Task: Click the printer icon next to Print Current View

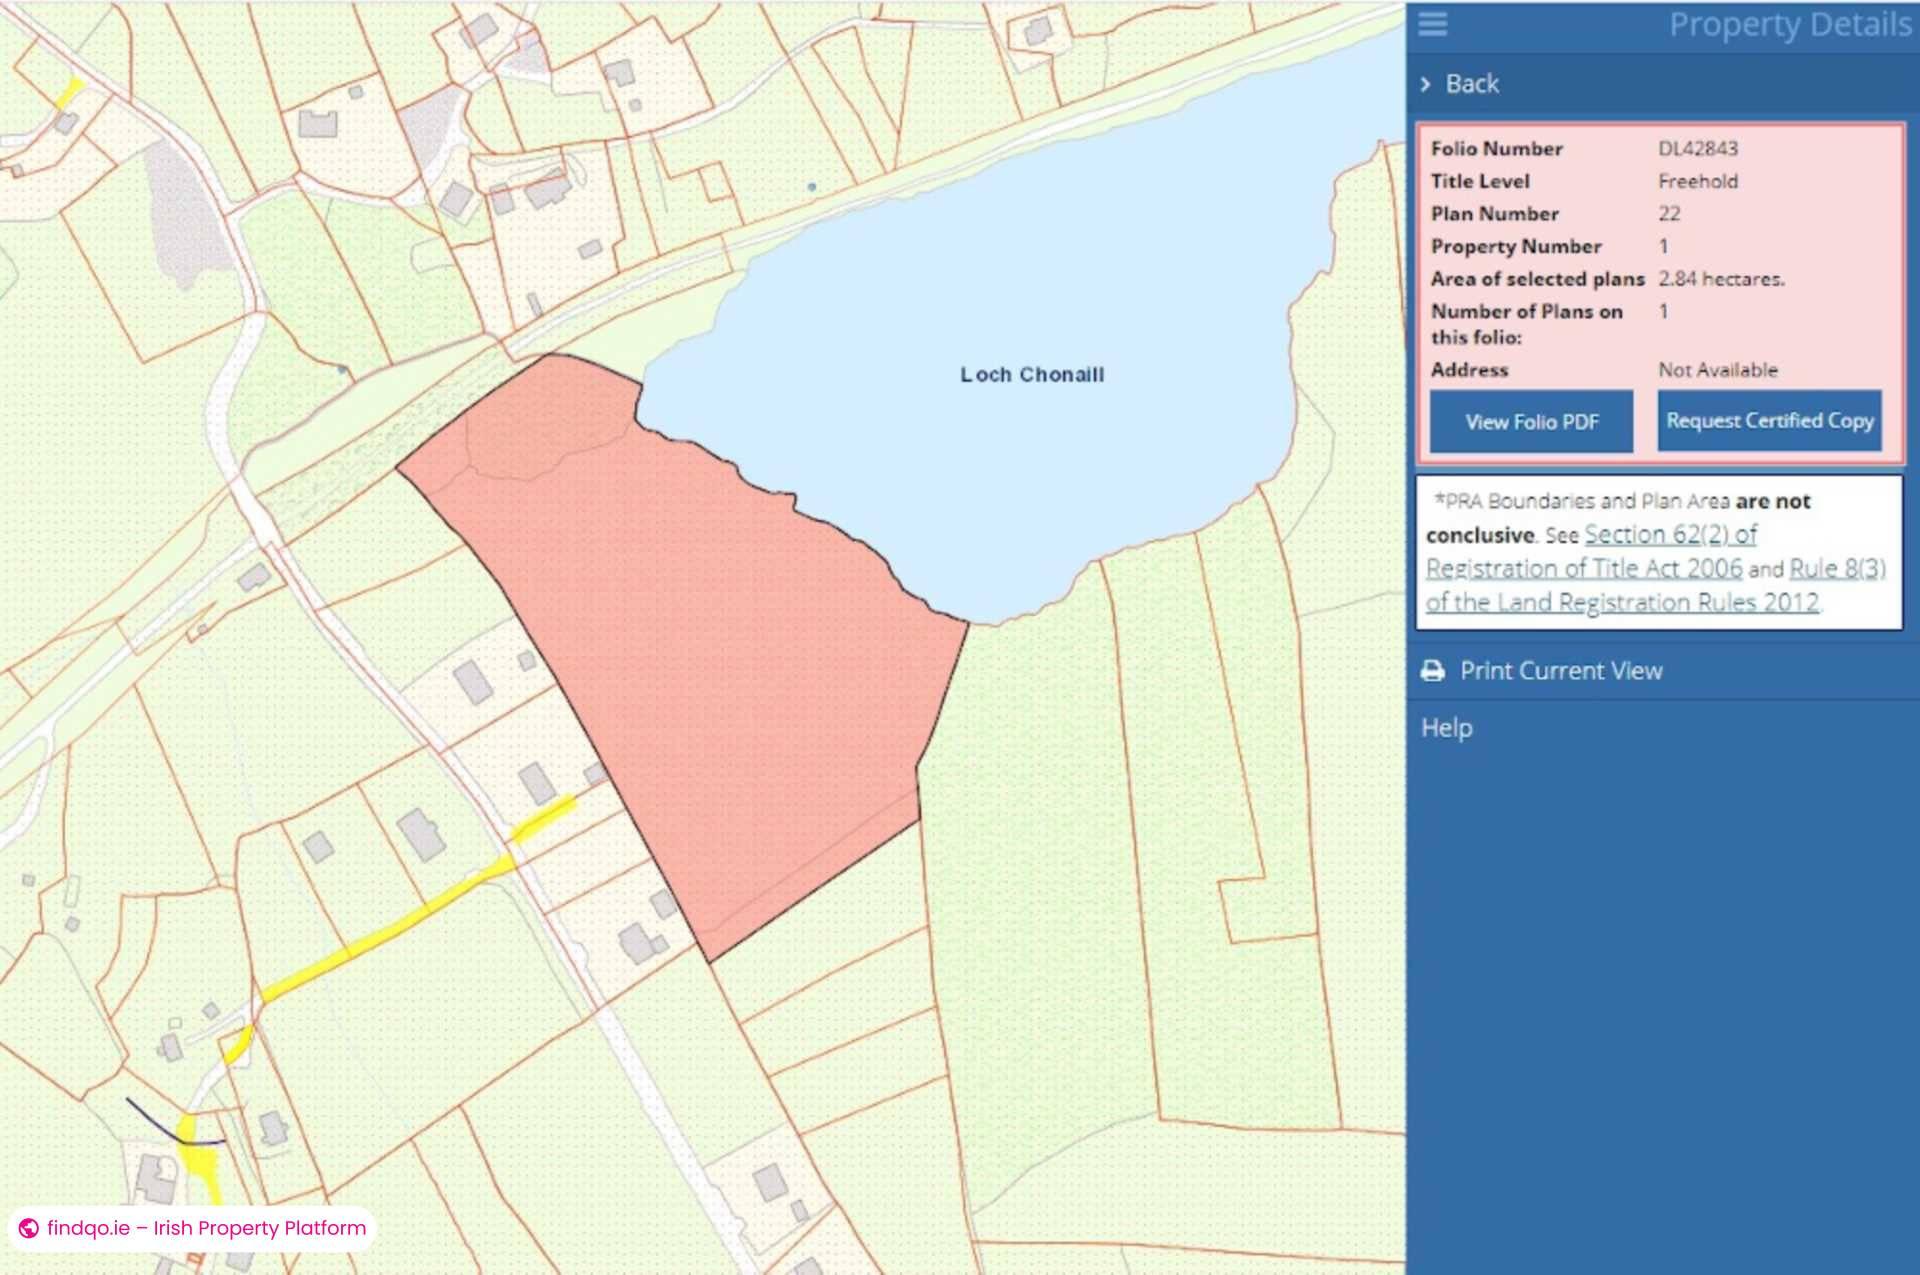Action: (x=1434, y=670)
